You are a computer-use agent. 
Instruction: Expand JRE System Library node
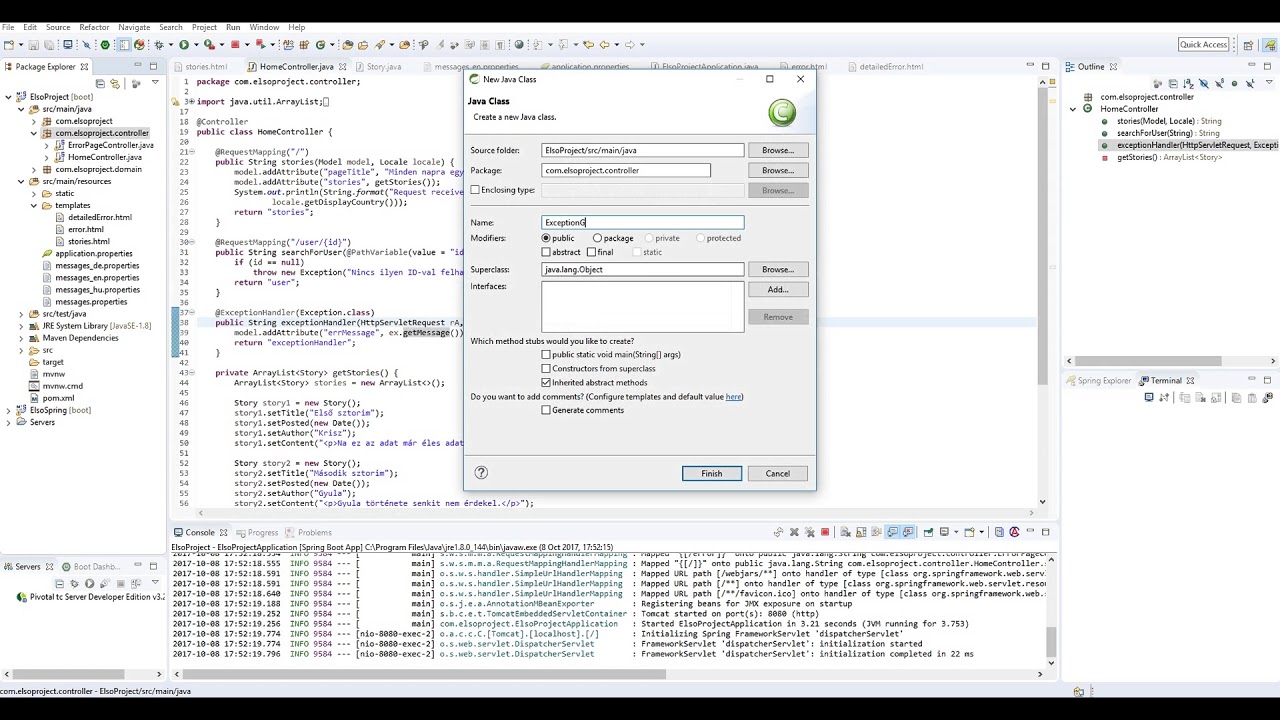[x=21, y=326]
